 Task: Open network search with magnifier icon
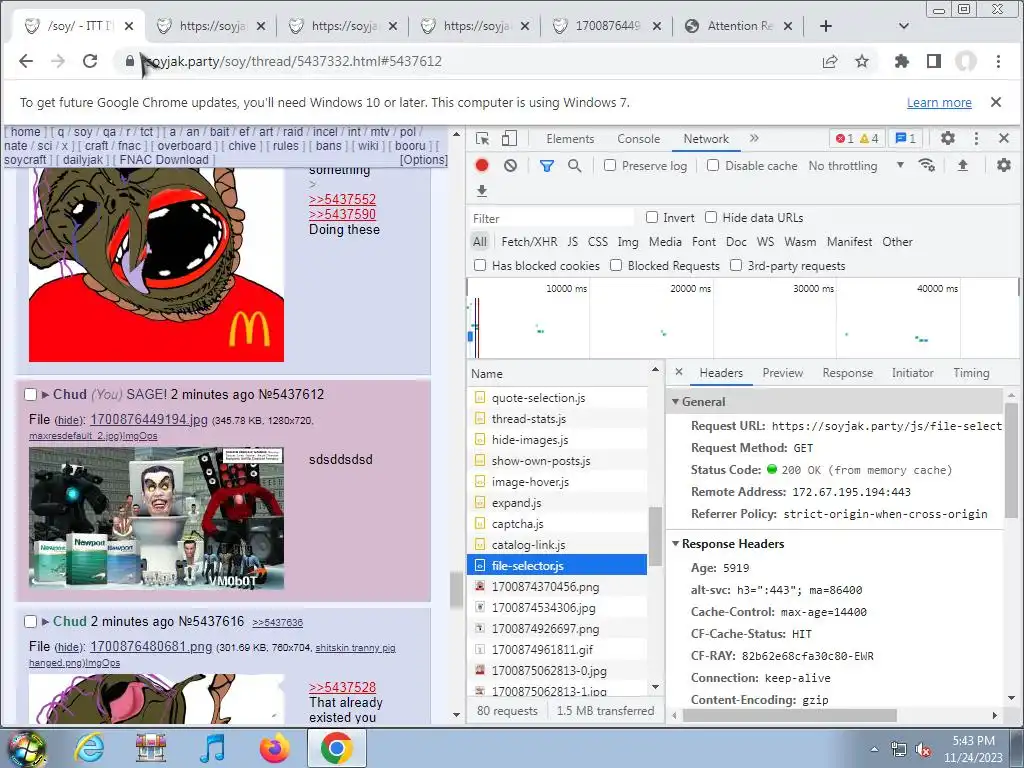tap(575, 166)
